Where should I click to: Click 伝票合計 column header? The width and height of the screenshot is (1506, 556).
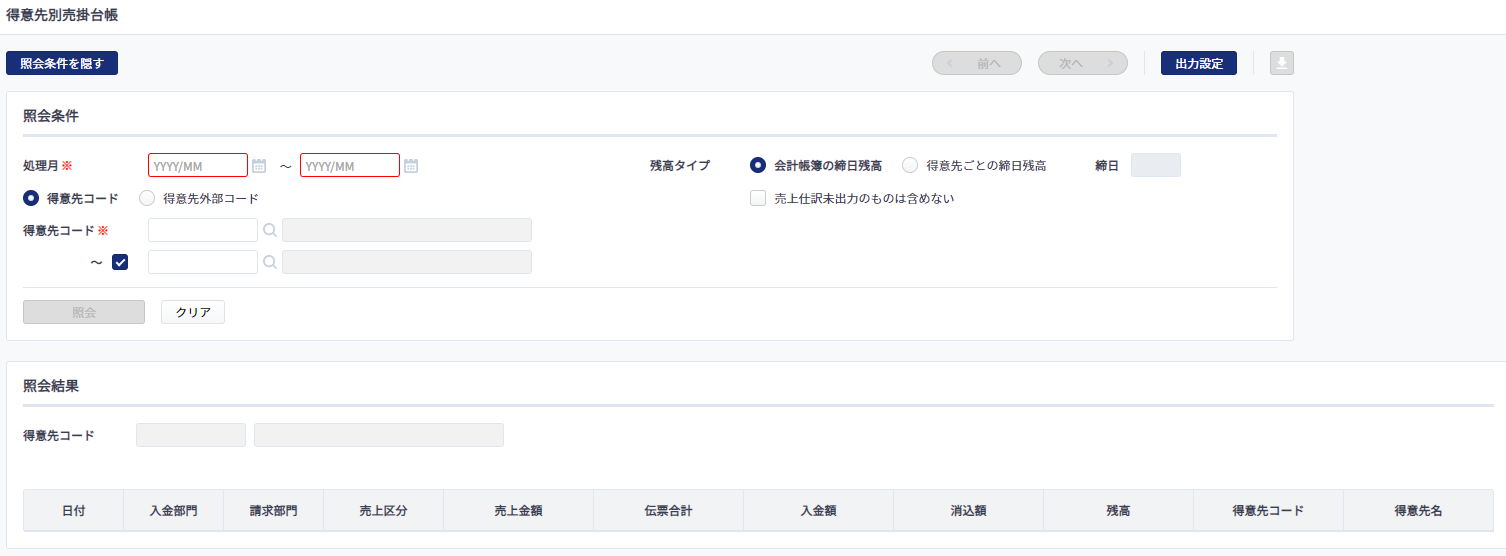coord(668,511)
